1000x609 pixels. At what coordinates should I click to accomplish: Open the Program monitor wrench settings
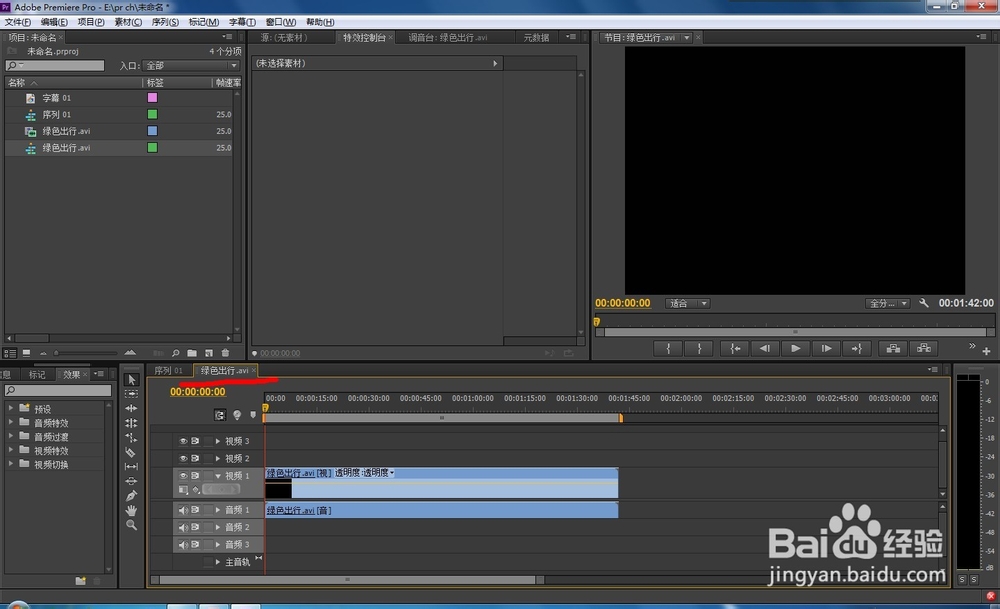923,303
